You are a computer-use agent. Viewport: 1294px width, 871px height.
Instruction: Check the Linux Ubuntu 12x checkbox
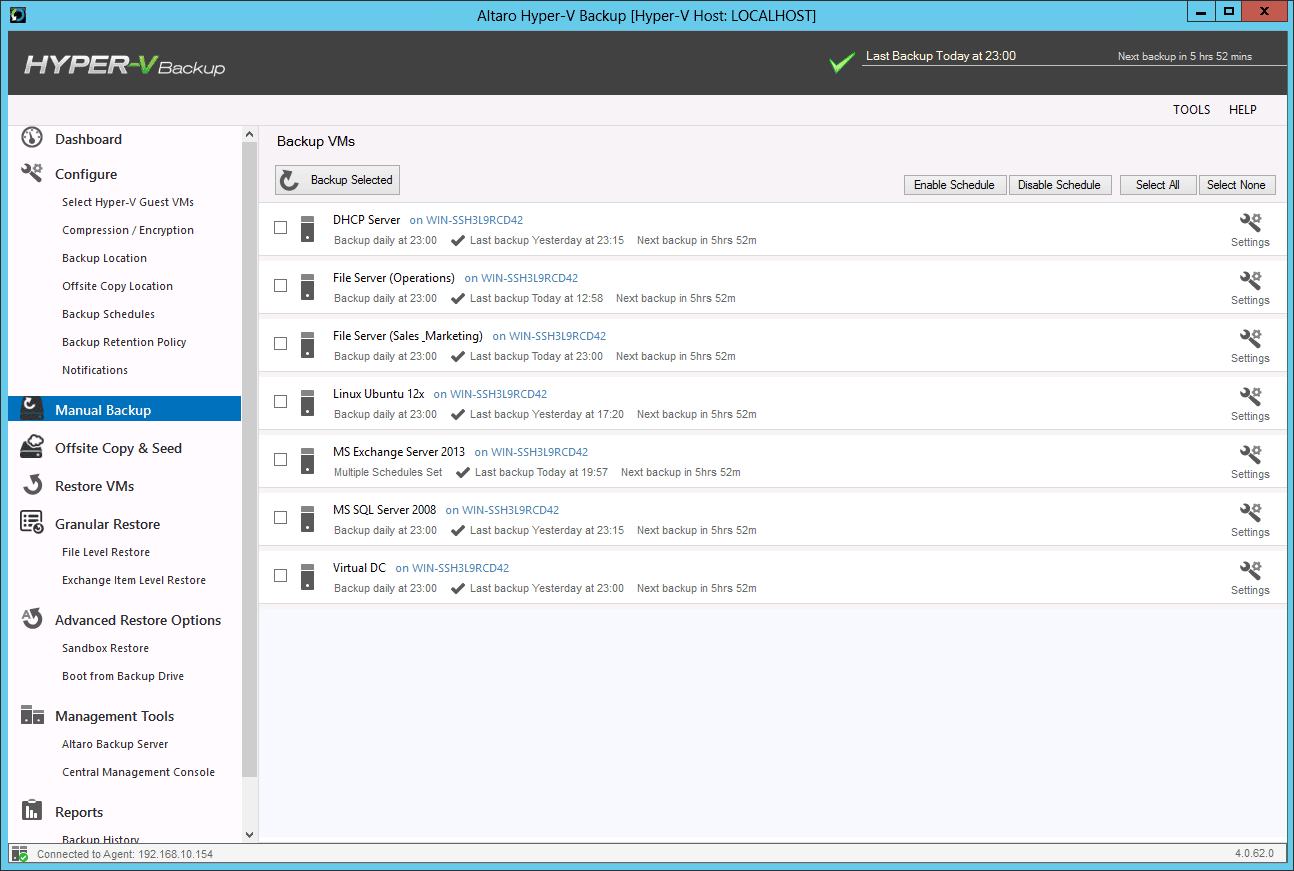281,401
